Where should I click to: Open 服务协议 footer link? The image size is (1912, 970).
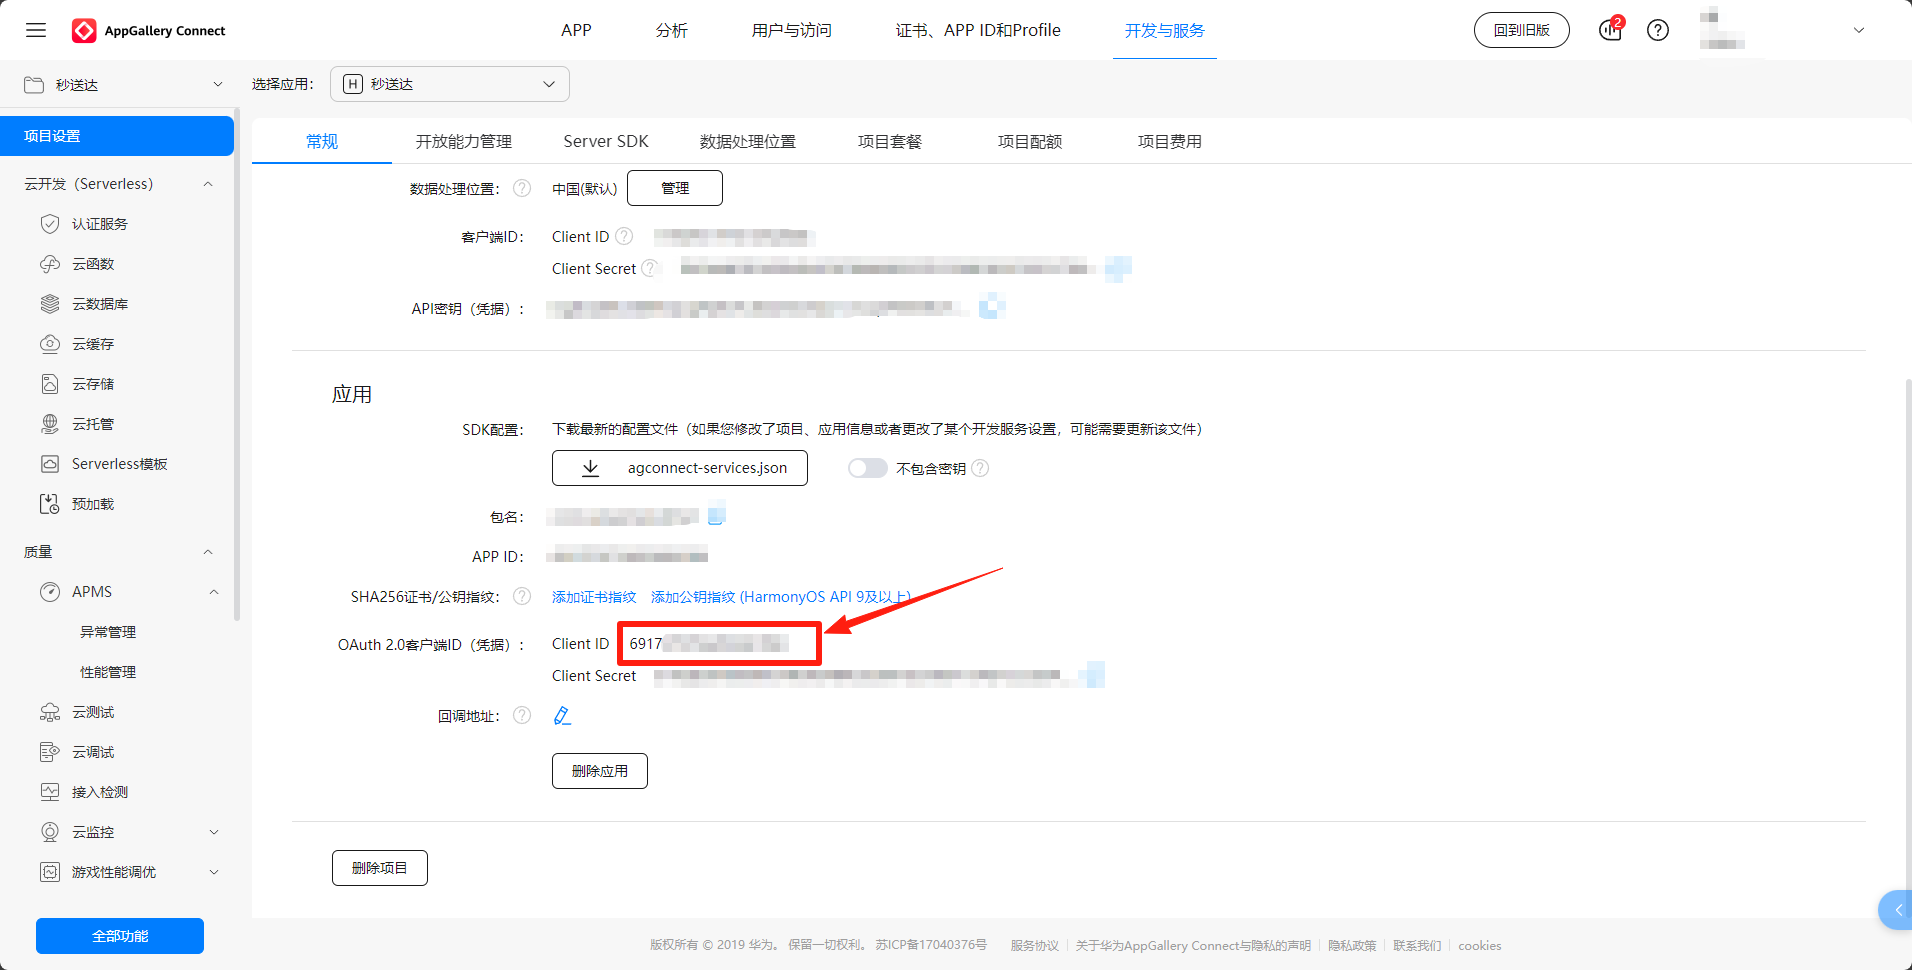[1034, 945]
